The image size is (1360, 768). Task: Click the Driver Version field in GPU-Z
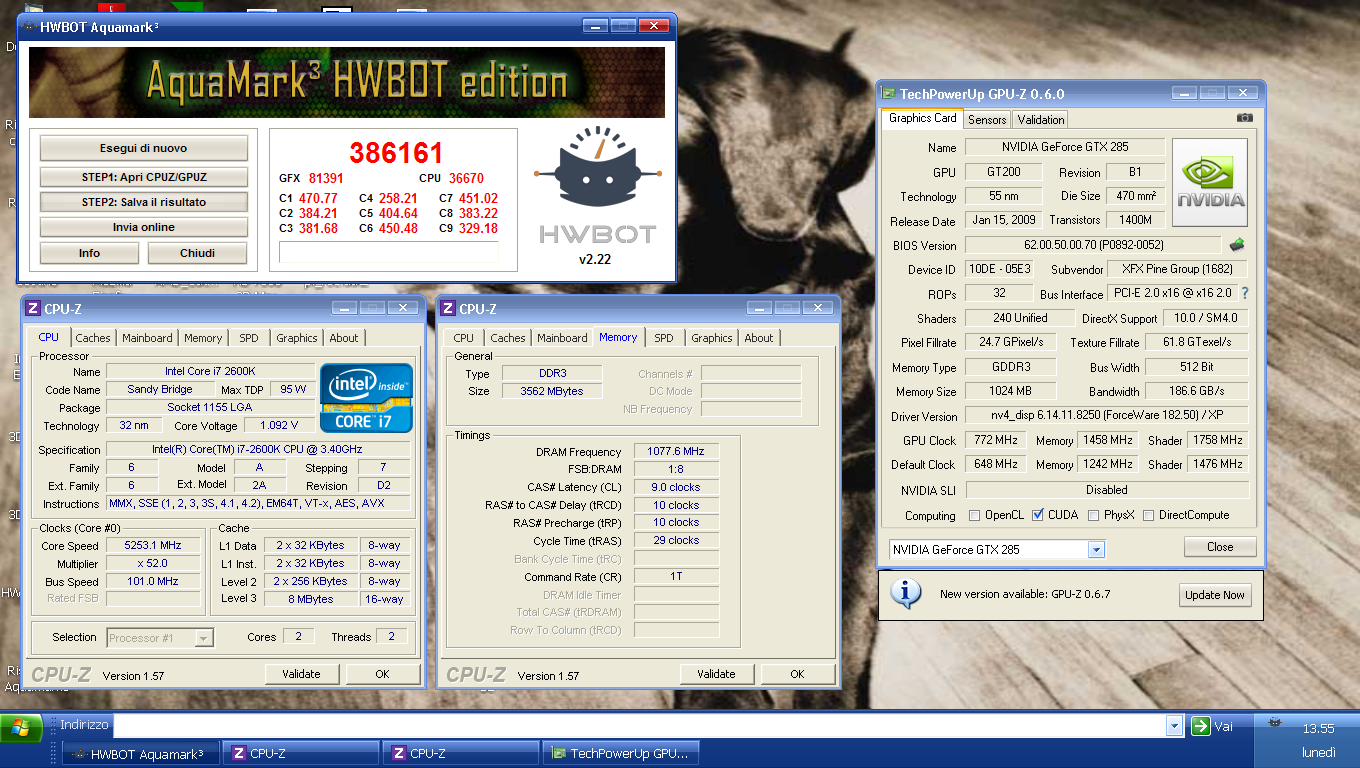point(1107,416)
